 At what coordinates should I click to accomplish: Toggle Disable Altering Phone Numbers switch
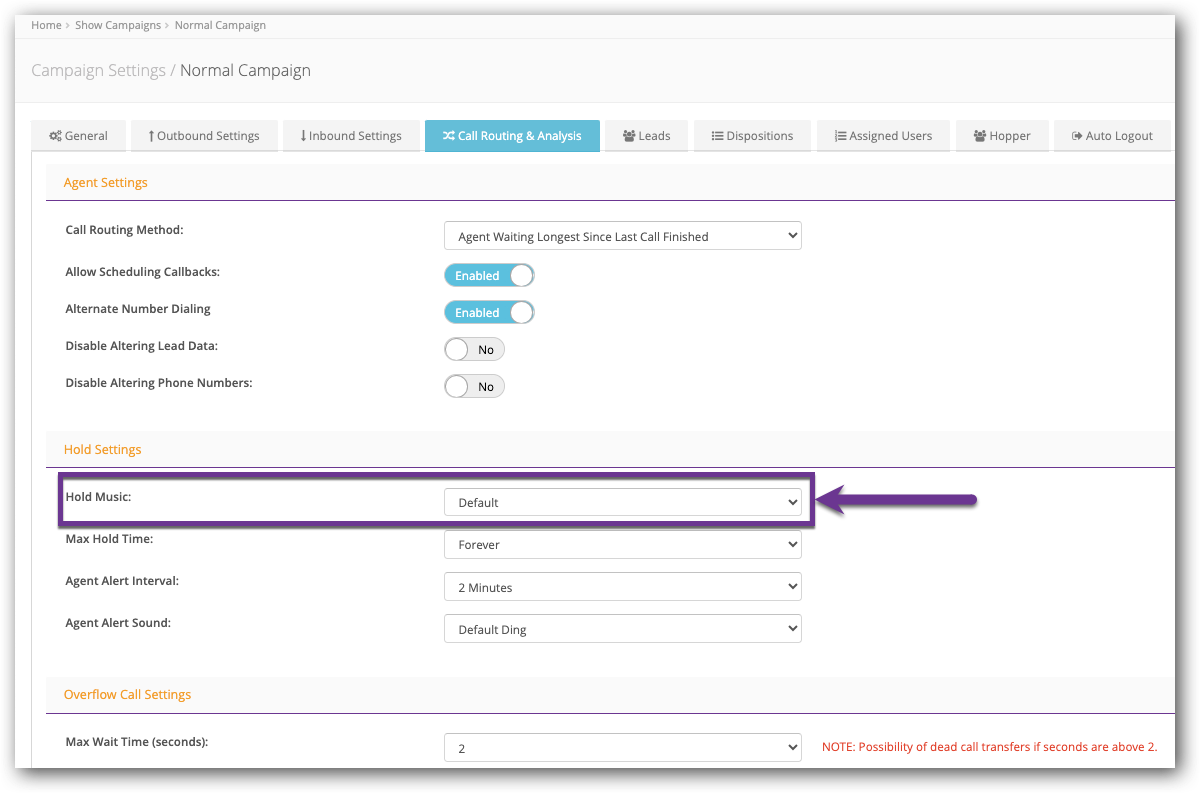pyautogui.click(x=474, y=387)
